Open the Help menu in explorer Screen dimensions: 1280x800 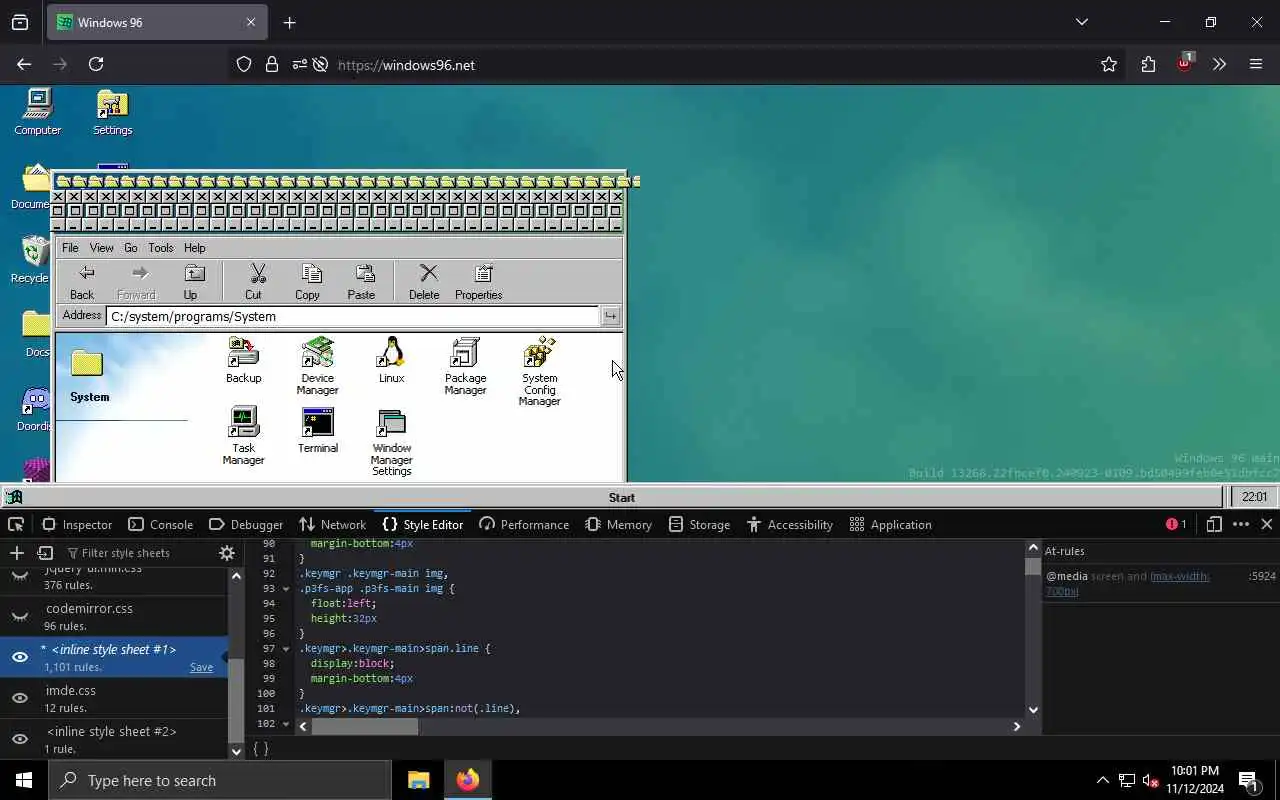coord(195,247)
